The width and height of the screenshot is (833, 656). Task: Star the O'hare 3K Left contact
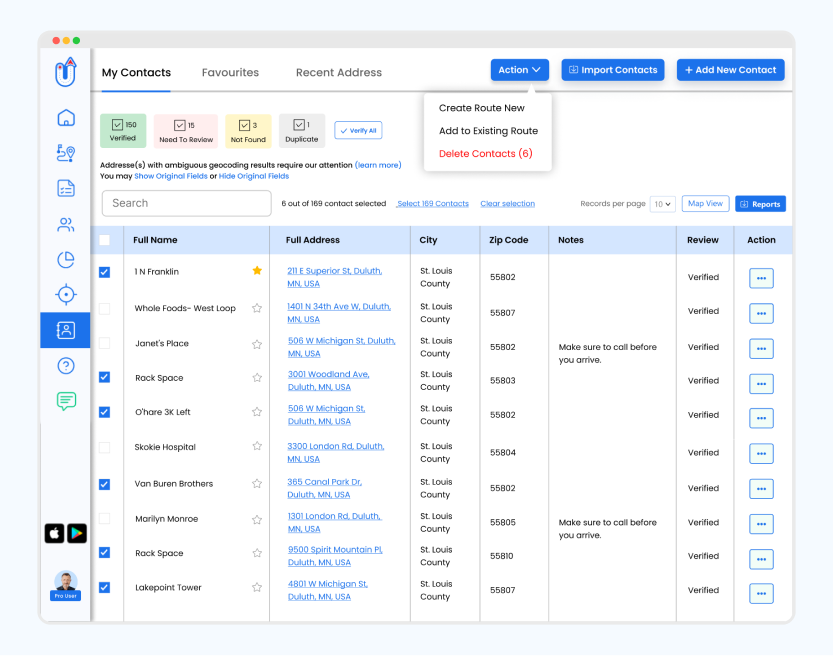pyautogui.click(x=257, y=412)
